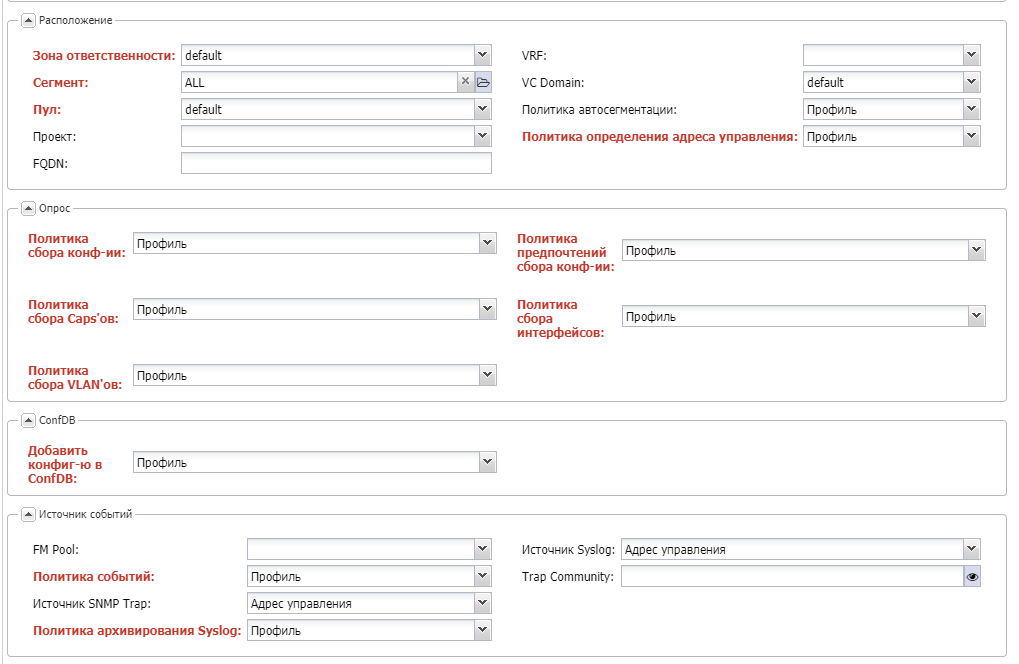Open the Источник Syslog dropdown
The width and height of the screenshot is (1019, 664).
(x=972, y=549)
